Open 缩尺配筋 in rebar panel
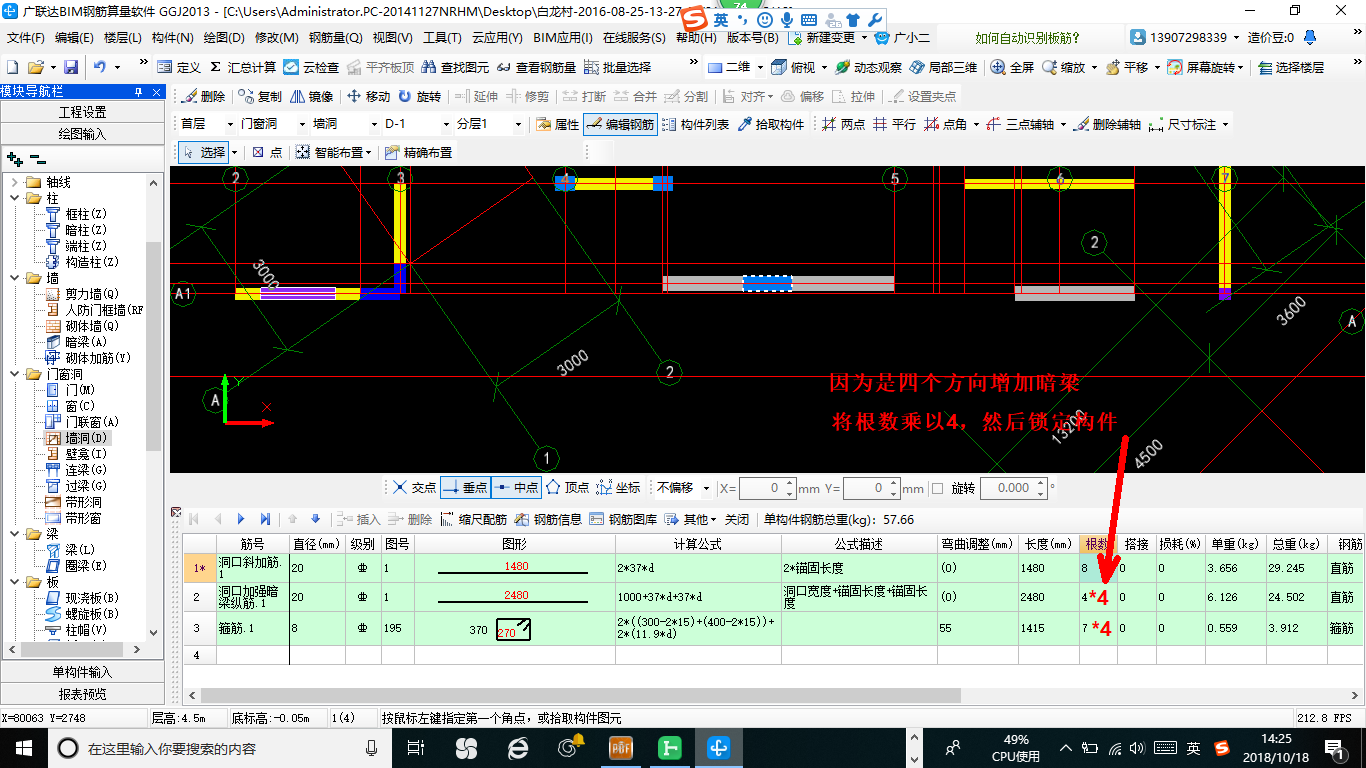Viewport: 1366px width, 768px height. pos(474,519)
